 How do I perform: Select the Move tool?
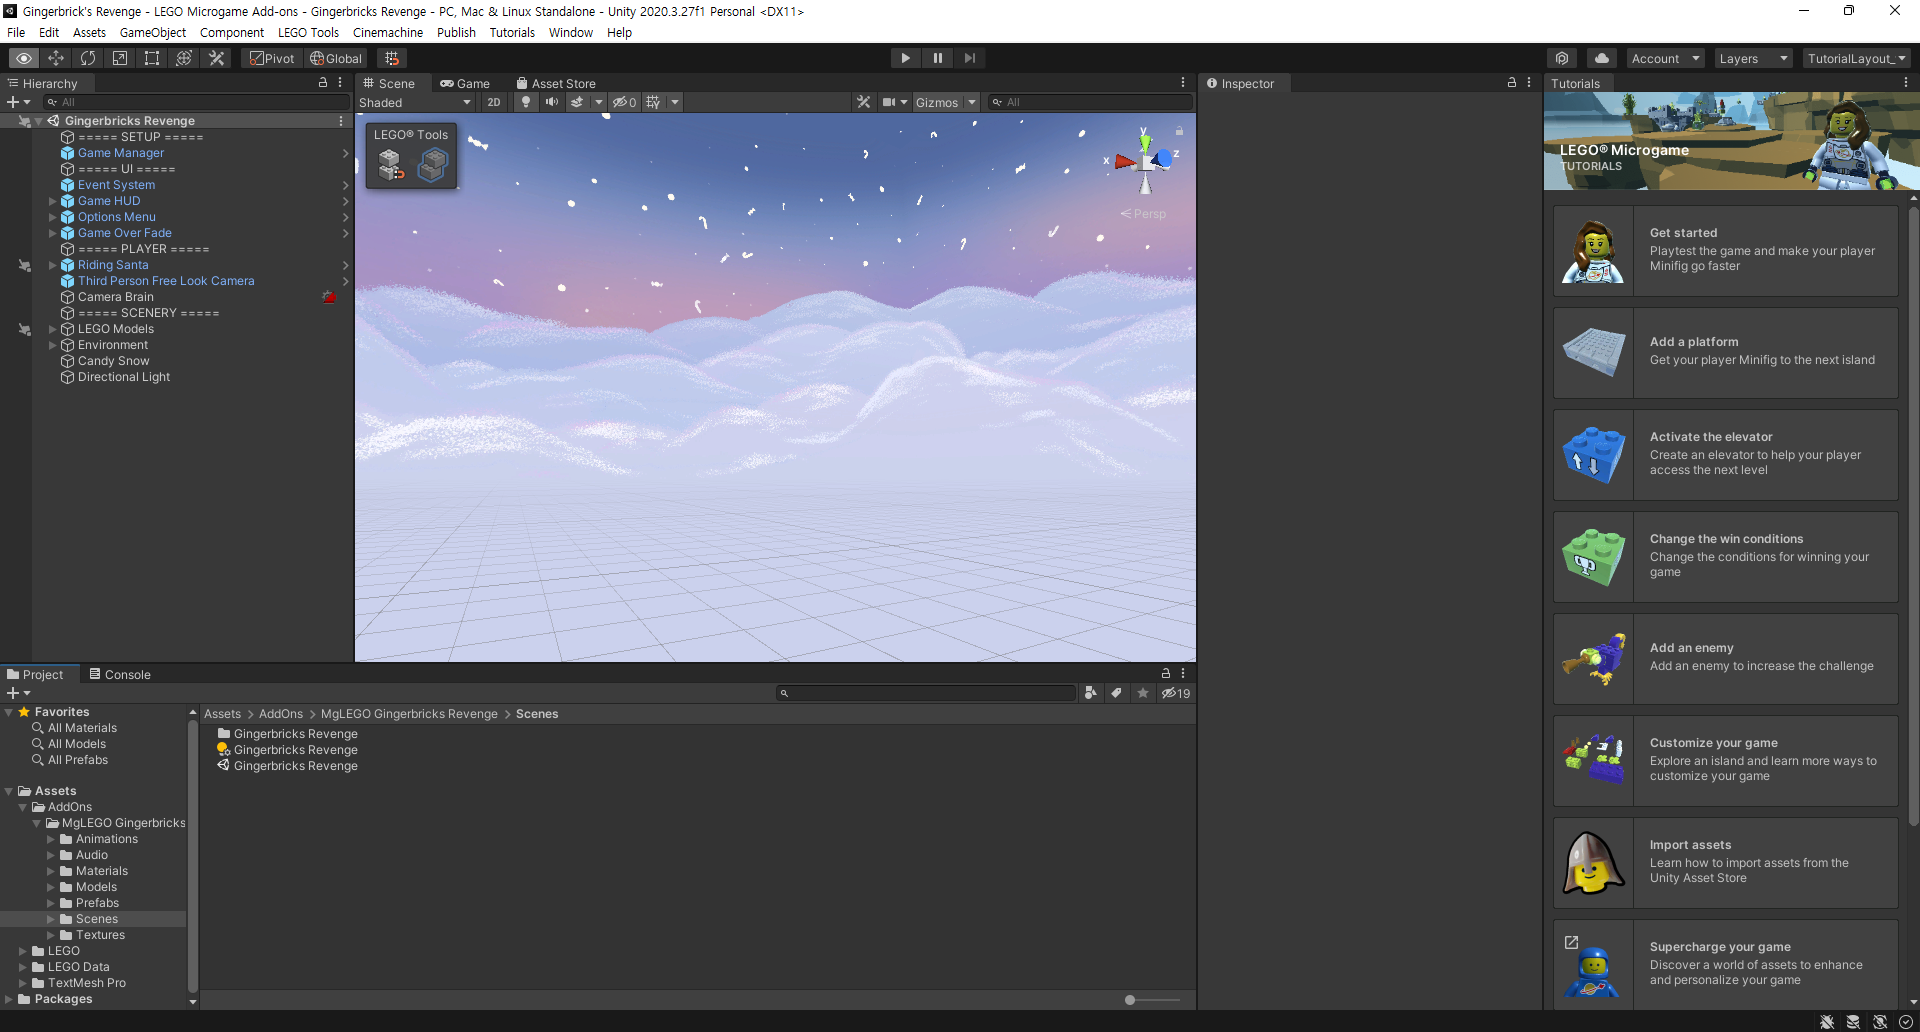(x=56, y=58)
